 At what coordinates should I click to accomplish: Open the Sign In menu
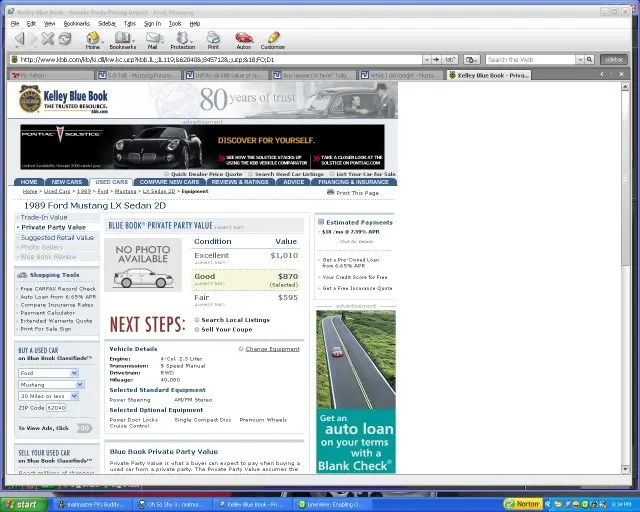152,24
